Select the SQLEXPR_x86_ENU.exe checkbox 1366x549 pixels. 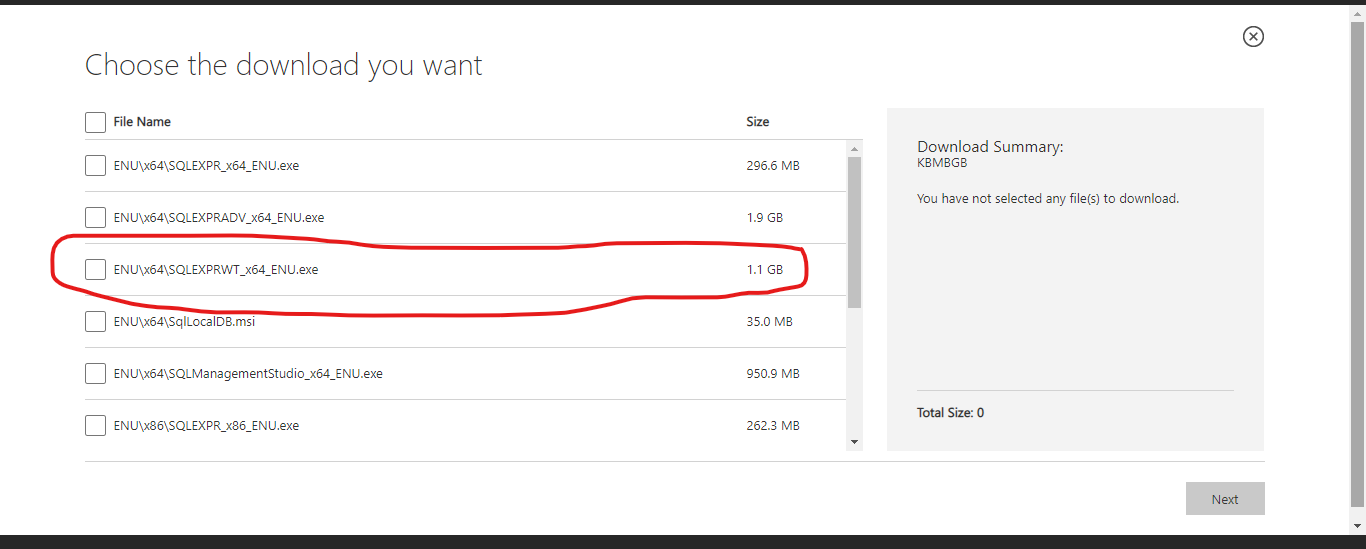95,426
